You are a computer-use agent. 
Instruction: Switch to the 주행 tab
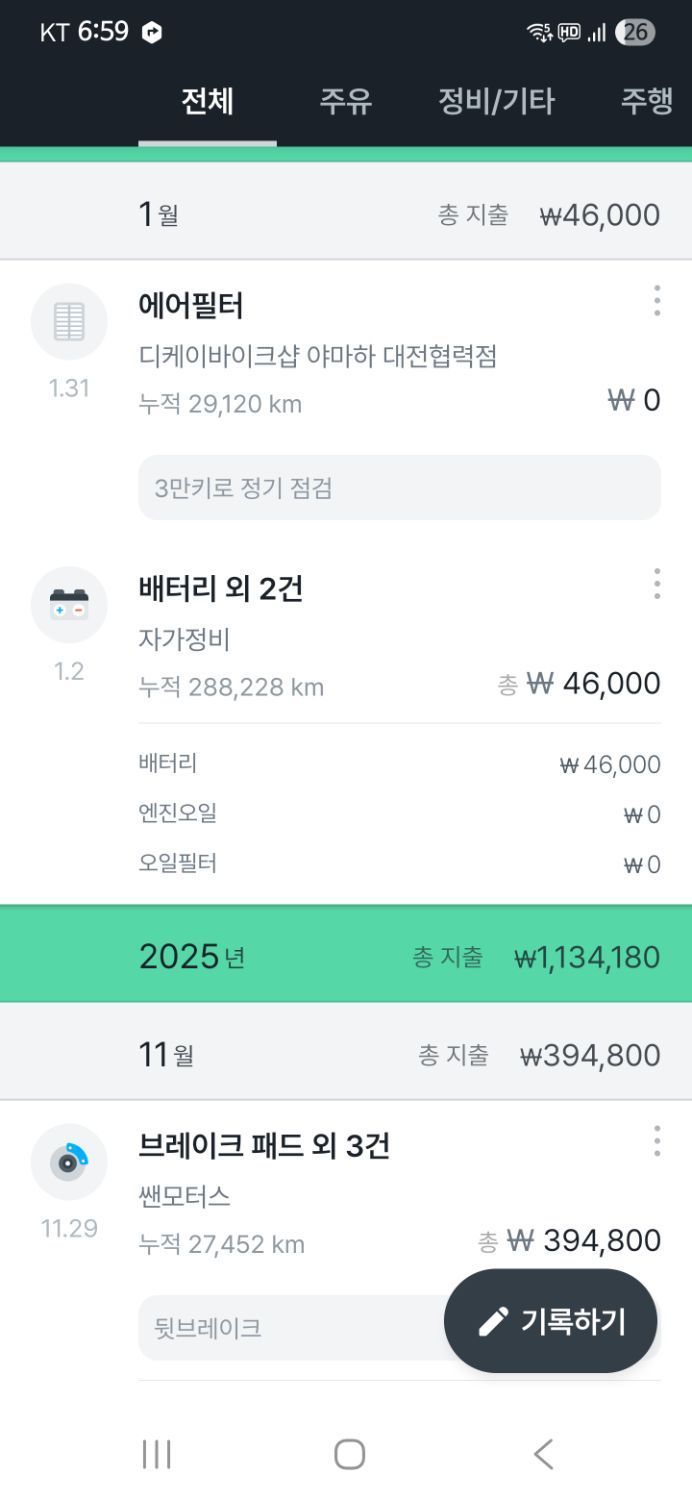pyautogui.click(x=647, y=102)
